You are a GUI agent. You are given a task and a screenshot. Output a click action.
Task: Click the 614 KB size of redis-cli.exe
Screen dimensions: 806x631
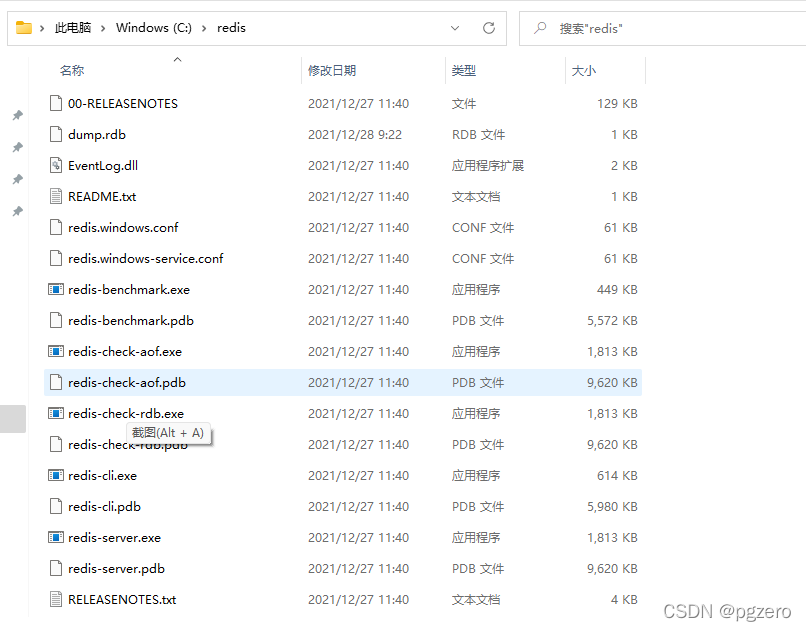617,475
